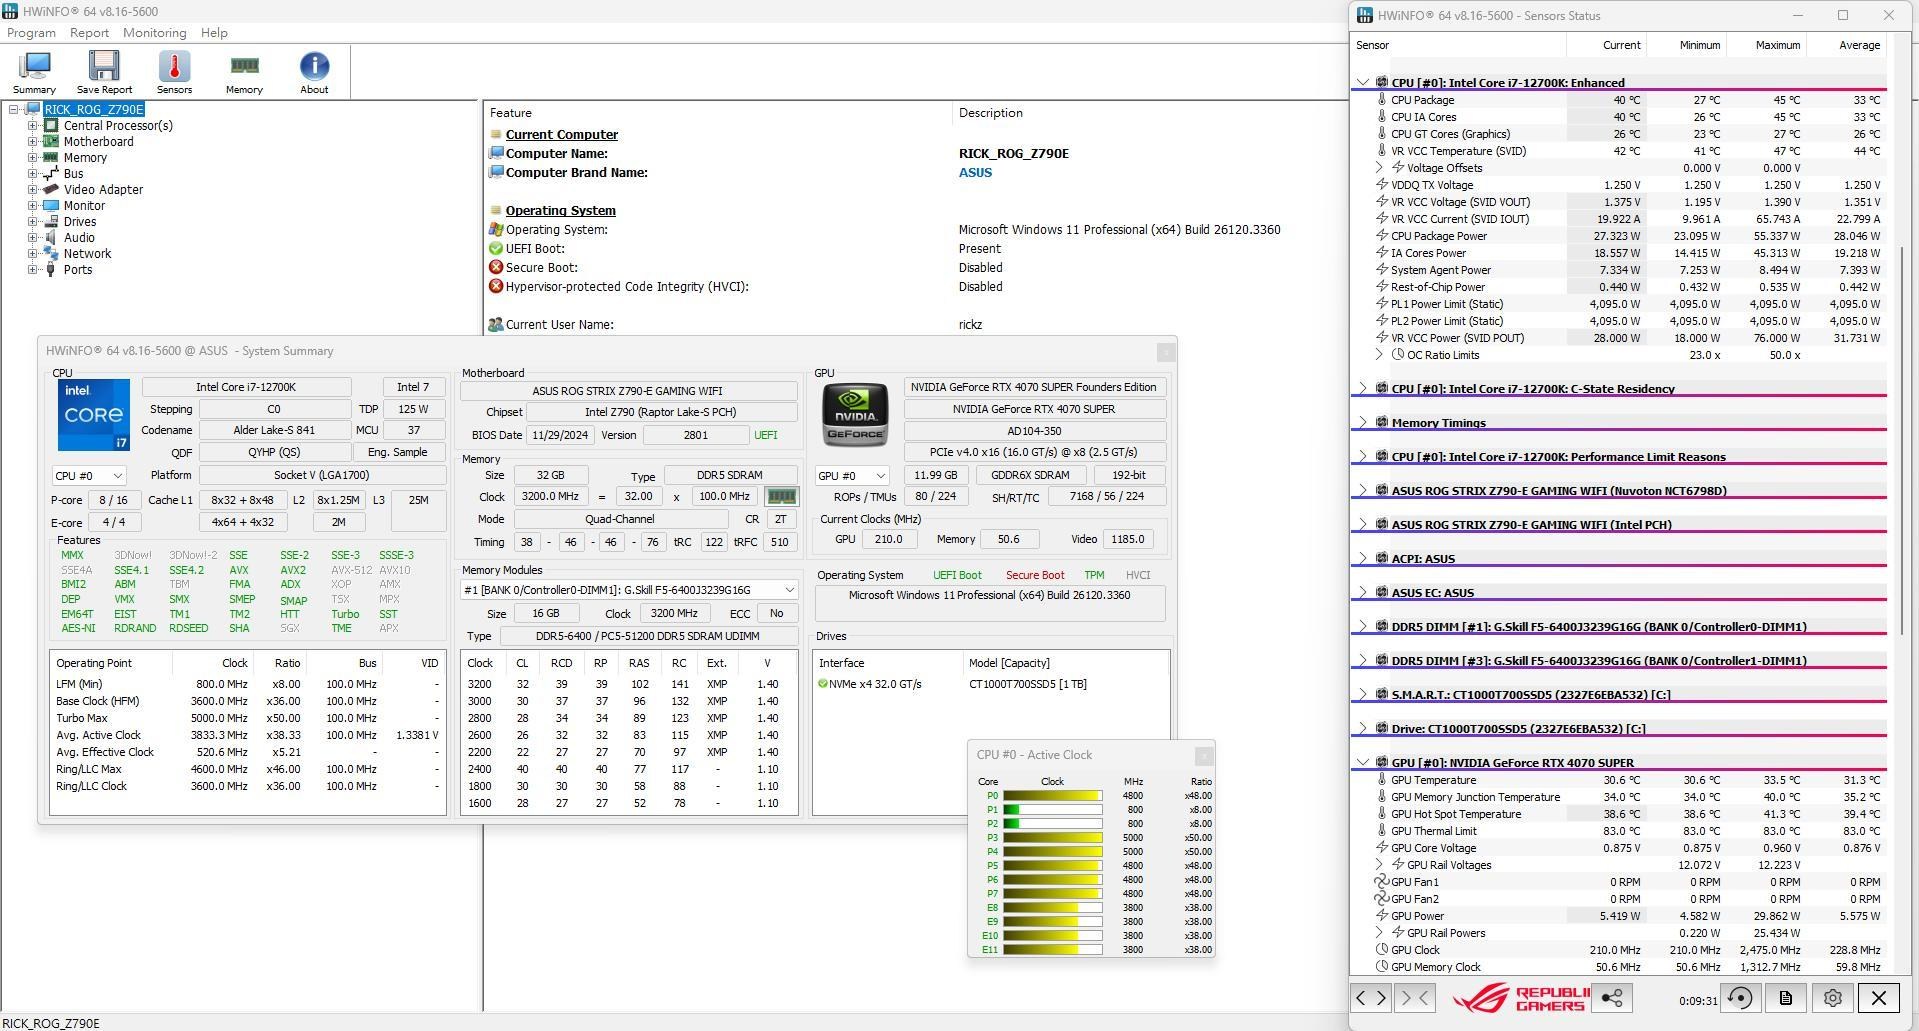
Task: Expand the C-State Residency sensor group
Action: (1362, 388)
